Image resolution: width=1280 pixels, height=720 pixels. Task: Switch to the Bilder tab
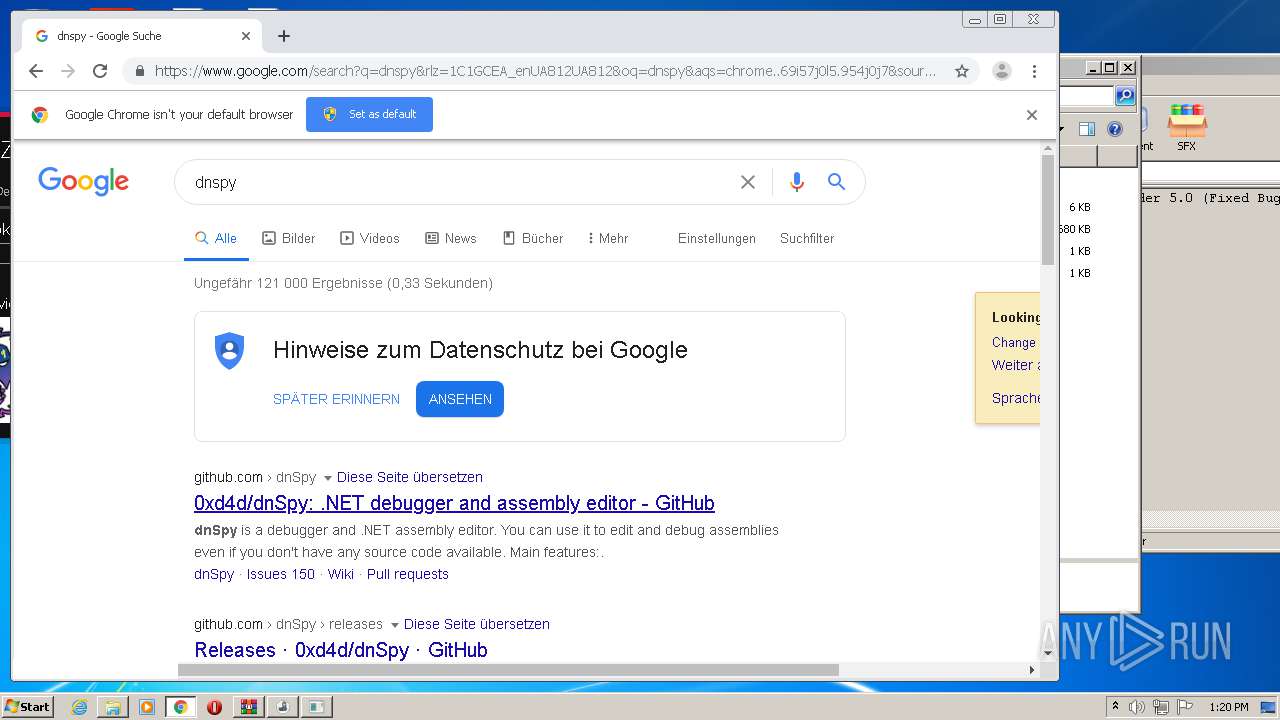point(289,238)
